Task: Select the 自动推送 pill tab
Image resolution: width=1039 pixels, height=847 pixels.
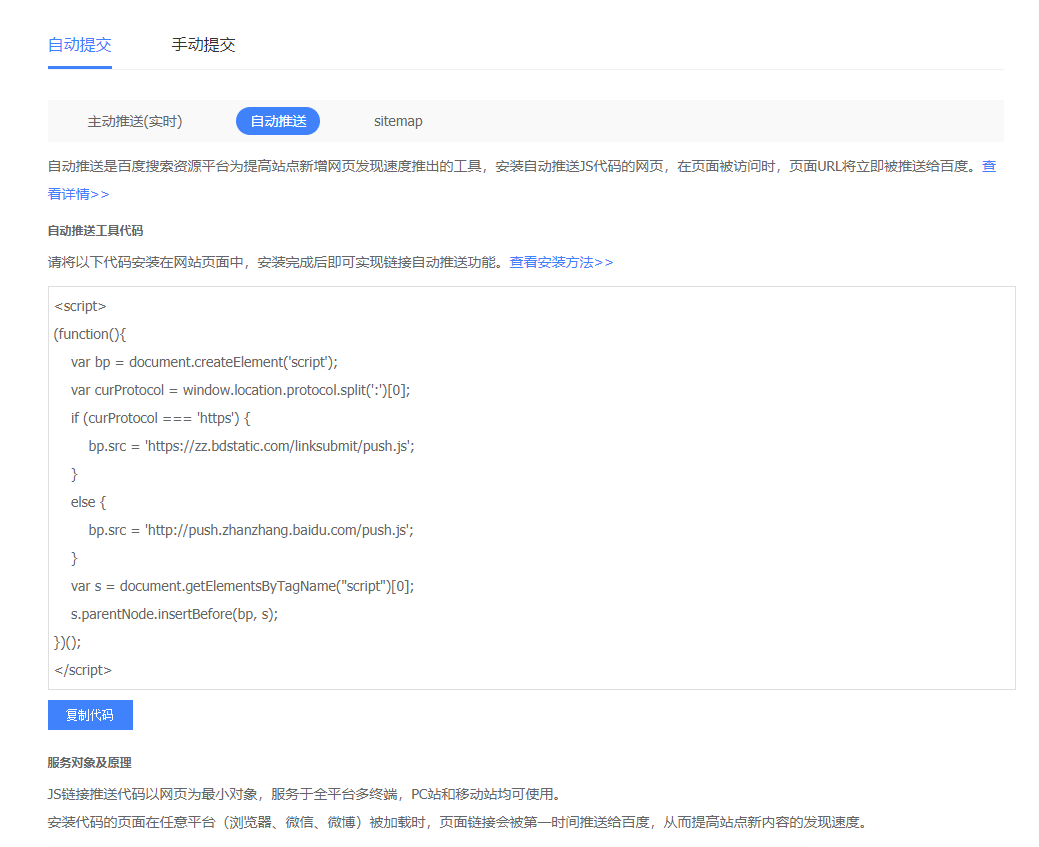Action: click(278, 121)
